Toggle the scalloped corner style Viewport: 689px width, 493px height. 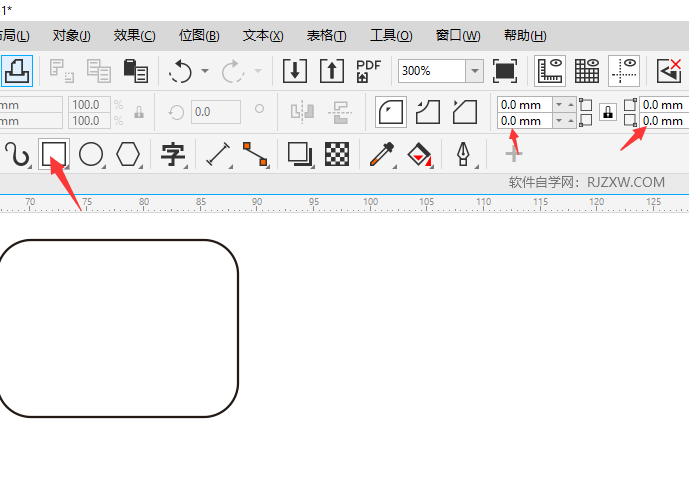point(428,111)
